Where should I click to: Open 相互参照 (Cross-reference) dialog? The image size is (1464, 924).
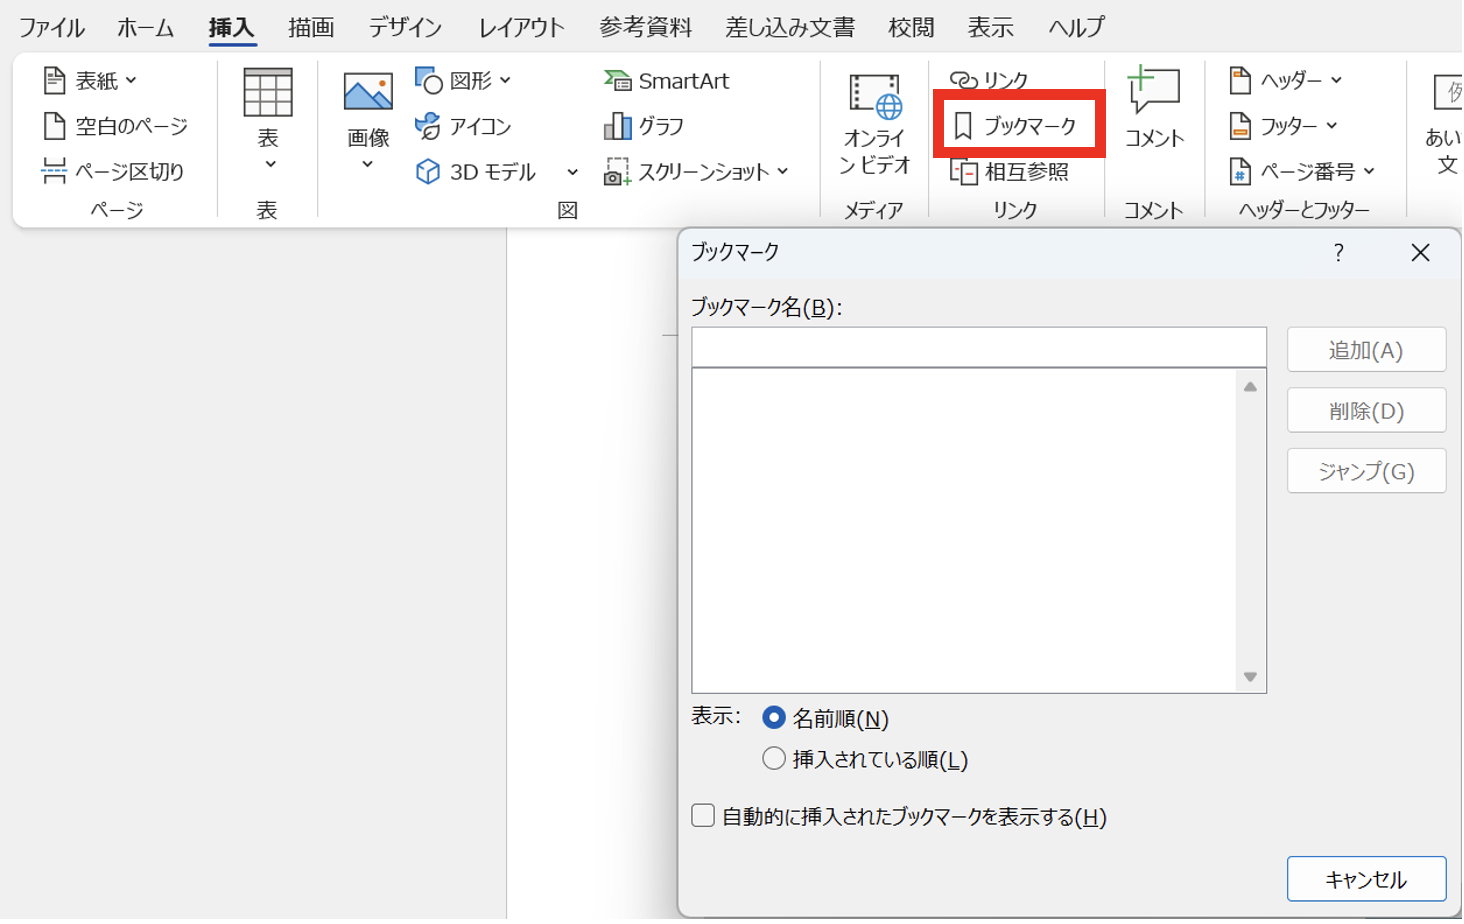(x=1010, y=172)
